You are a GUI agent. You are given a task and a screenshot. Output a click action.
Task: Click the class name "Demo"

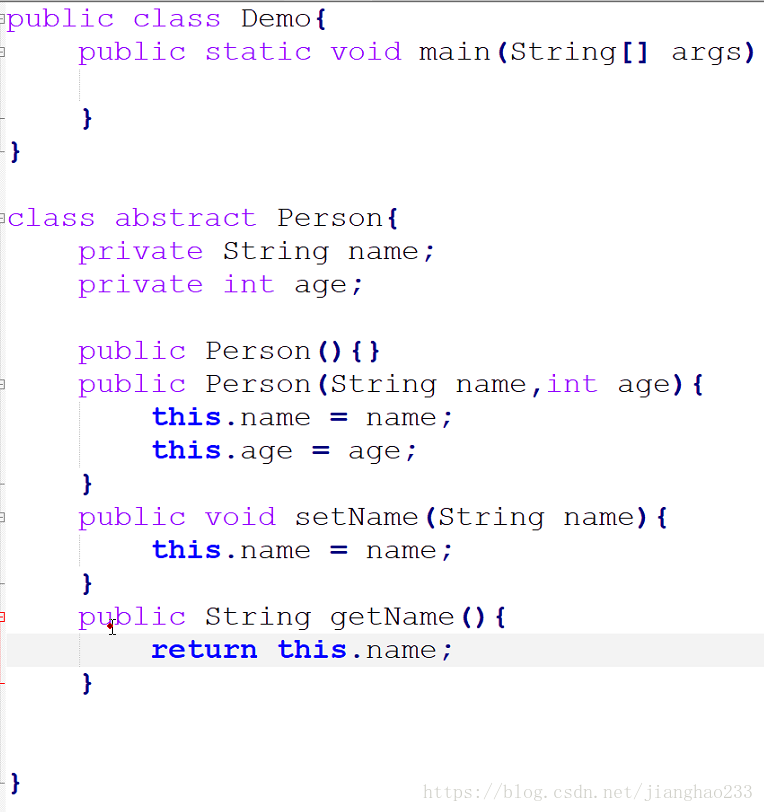pos(276,19)
